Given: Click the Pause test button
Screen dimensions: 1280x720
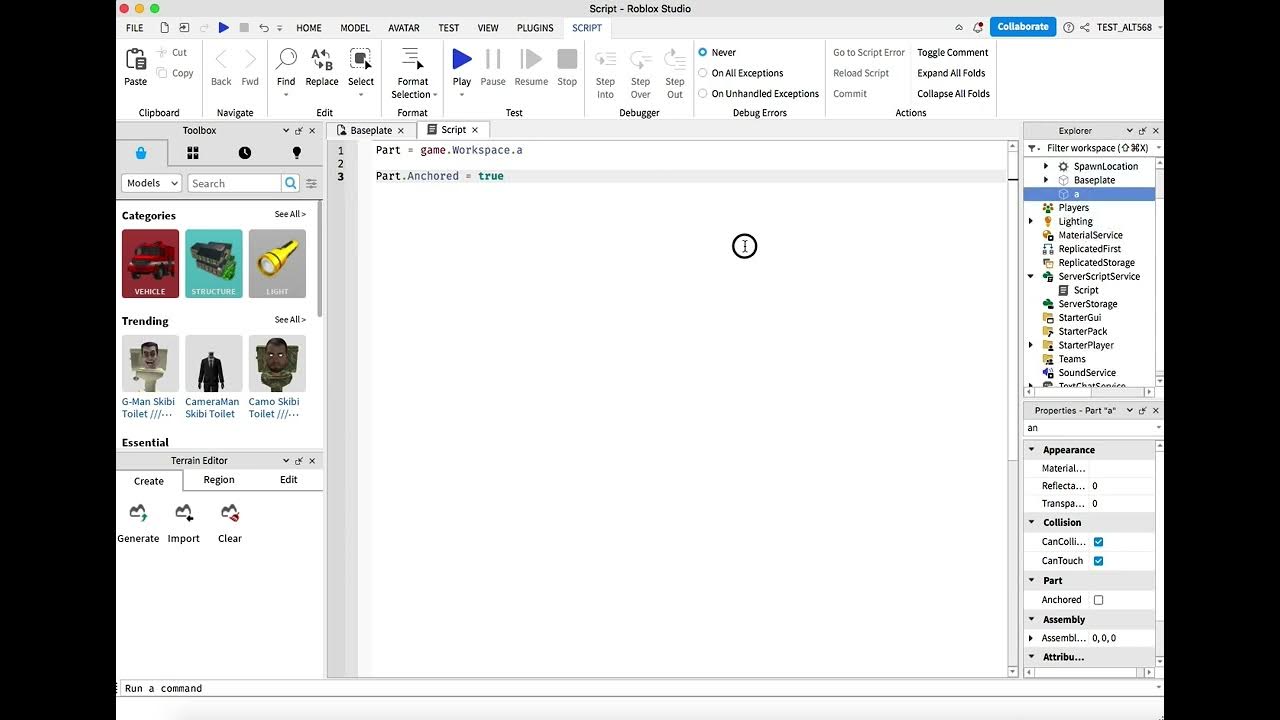Looking at the screenshot, I should 493,59.
